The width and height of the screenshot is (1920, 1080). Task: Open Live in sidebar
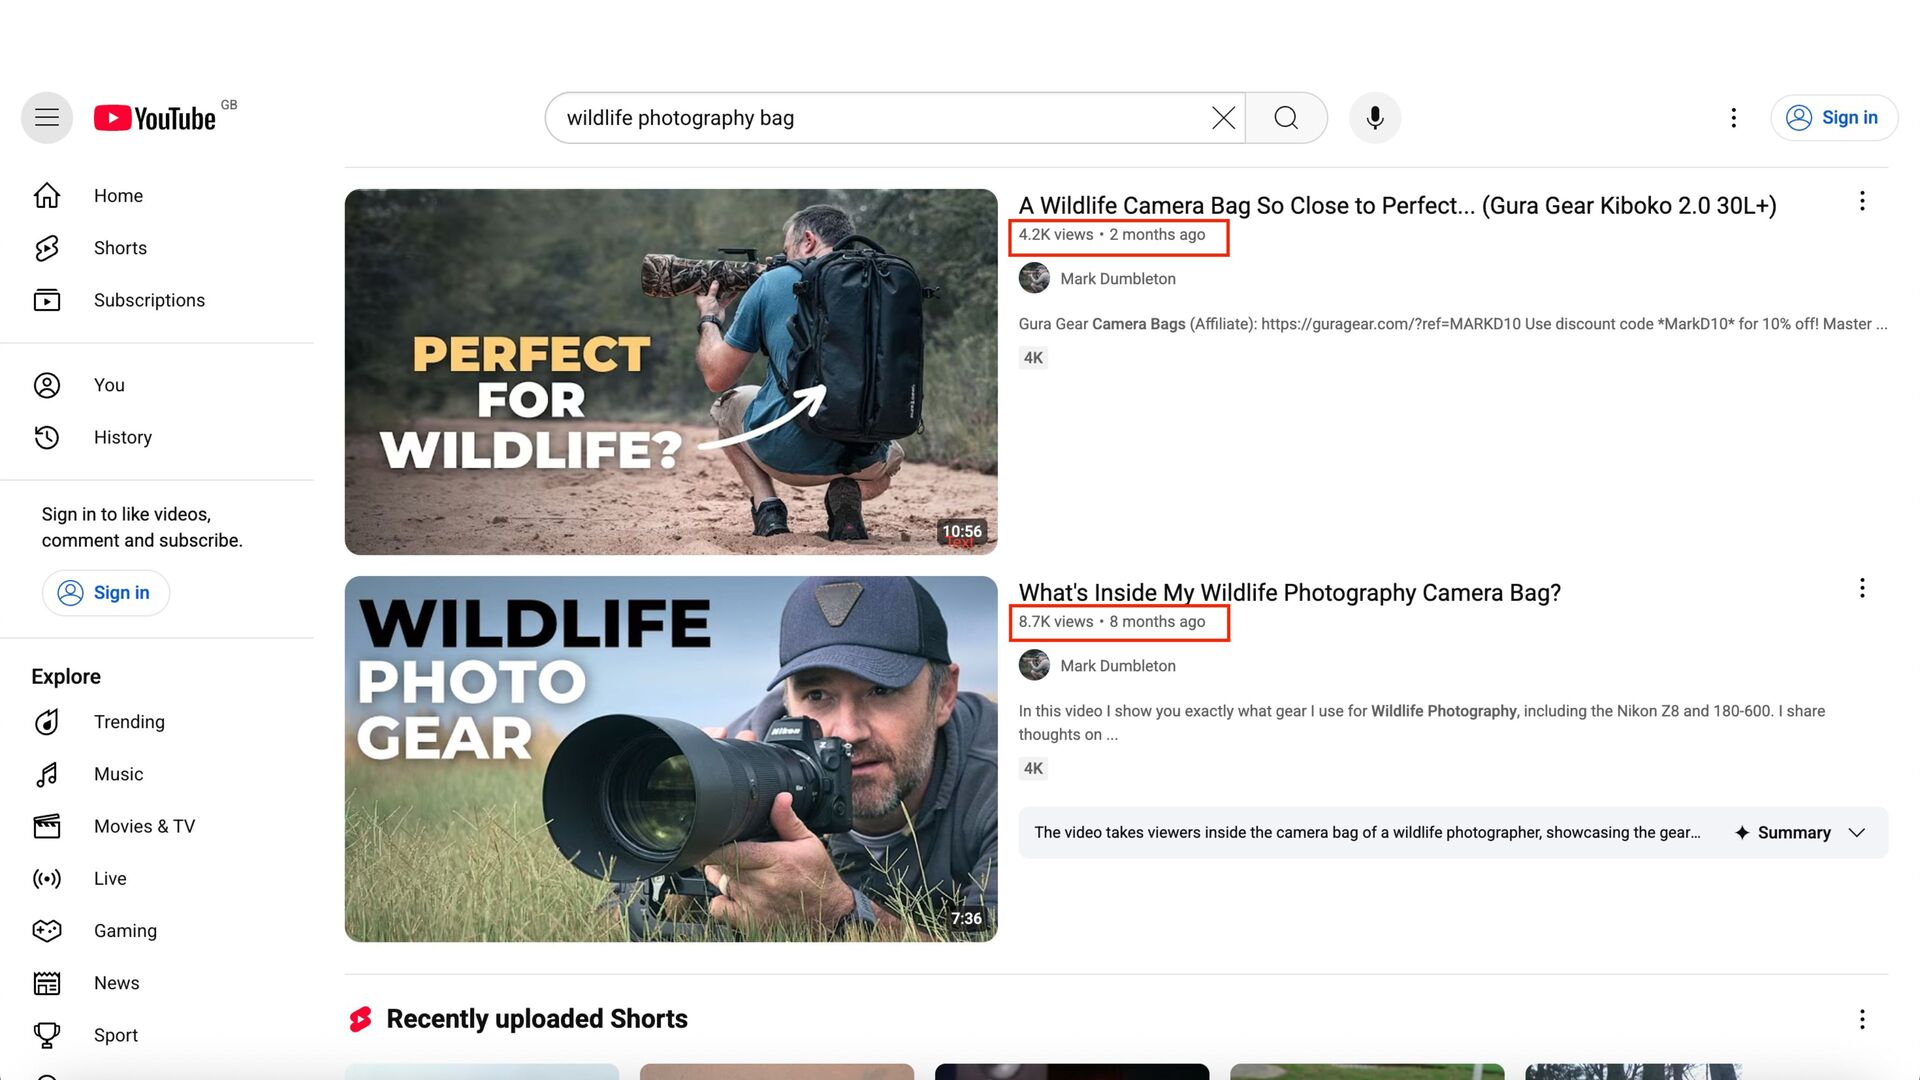pyautogui.click(x=110, y=878)
